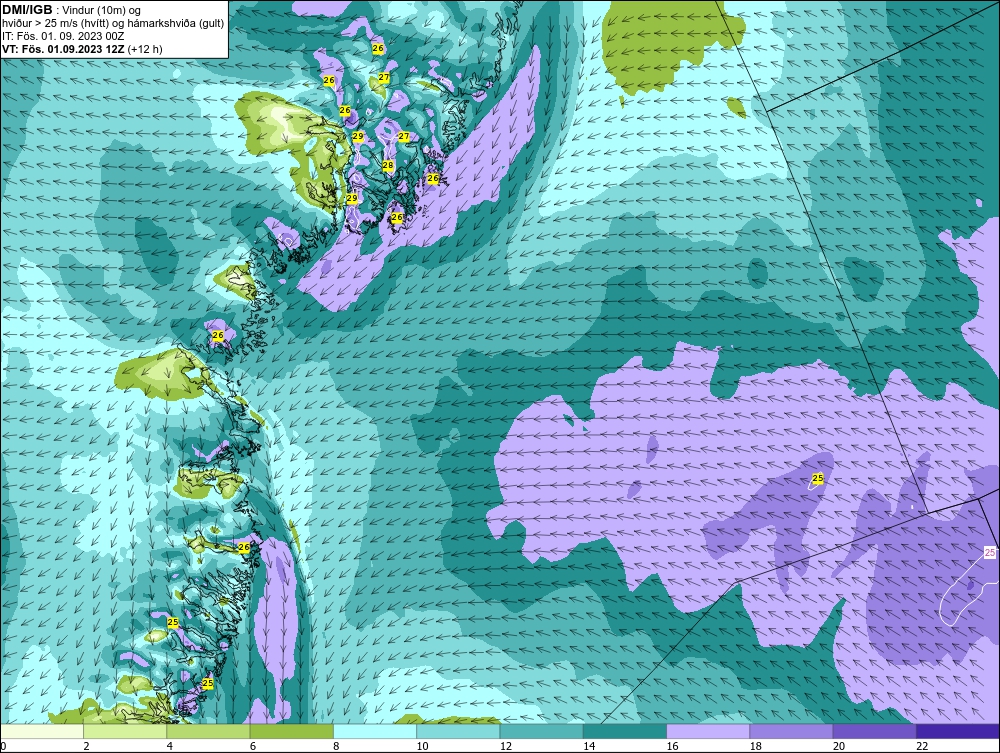
Task: Click the 4–6 m/s green legend swatch
Action: [x=209, y=731]
